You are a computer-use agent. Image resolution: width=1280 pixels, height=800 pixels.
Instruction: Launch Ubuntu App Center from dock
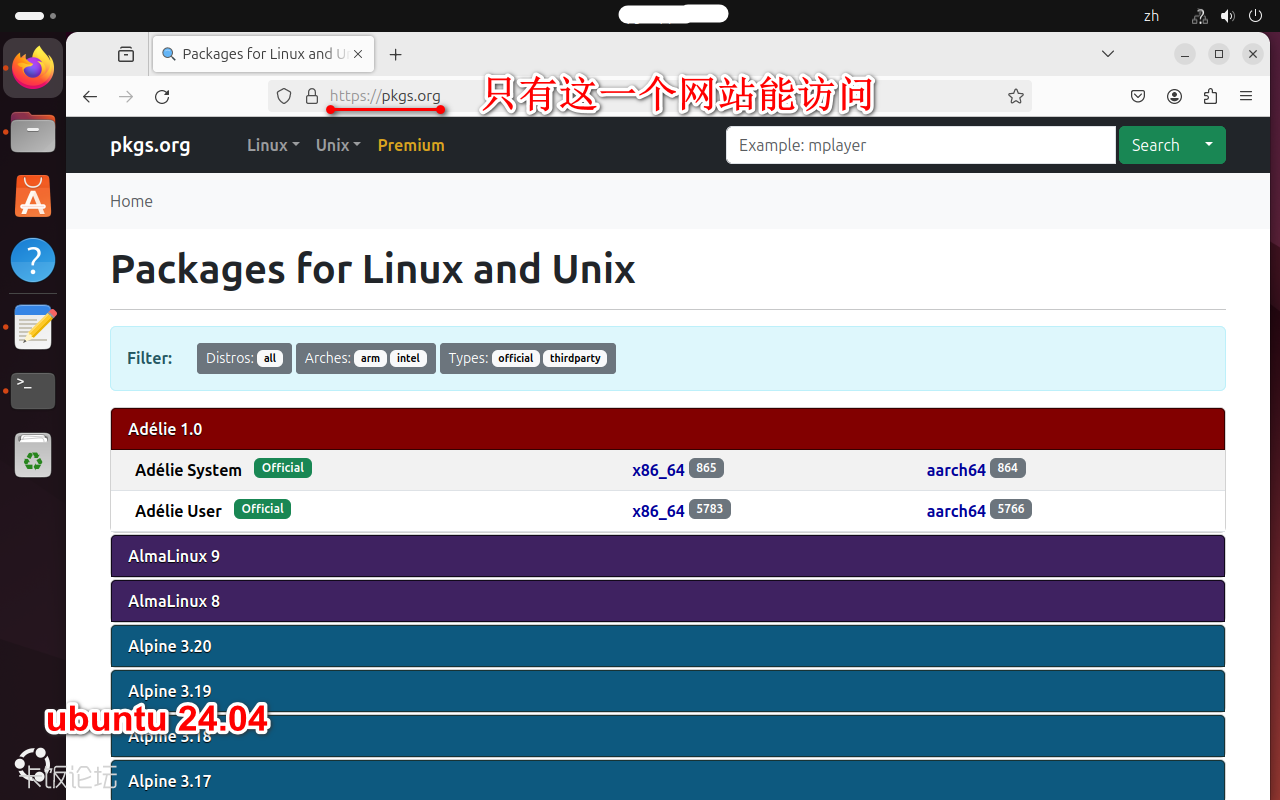click(x=33, y=196)
